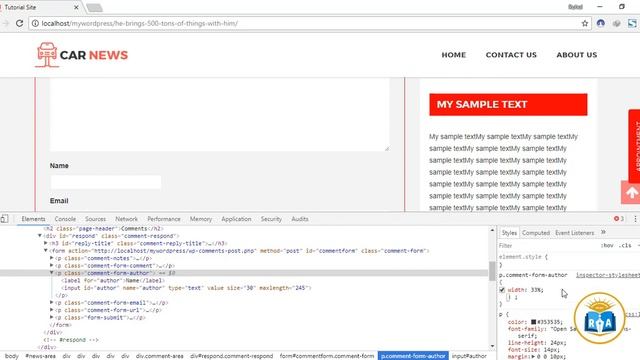Click the Styles Filter field

[x=547, y=245]
